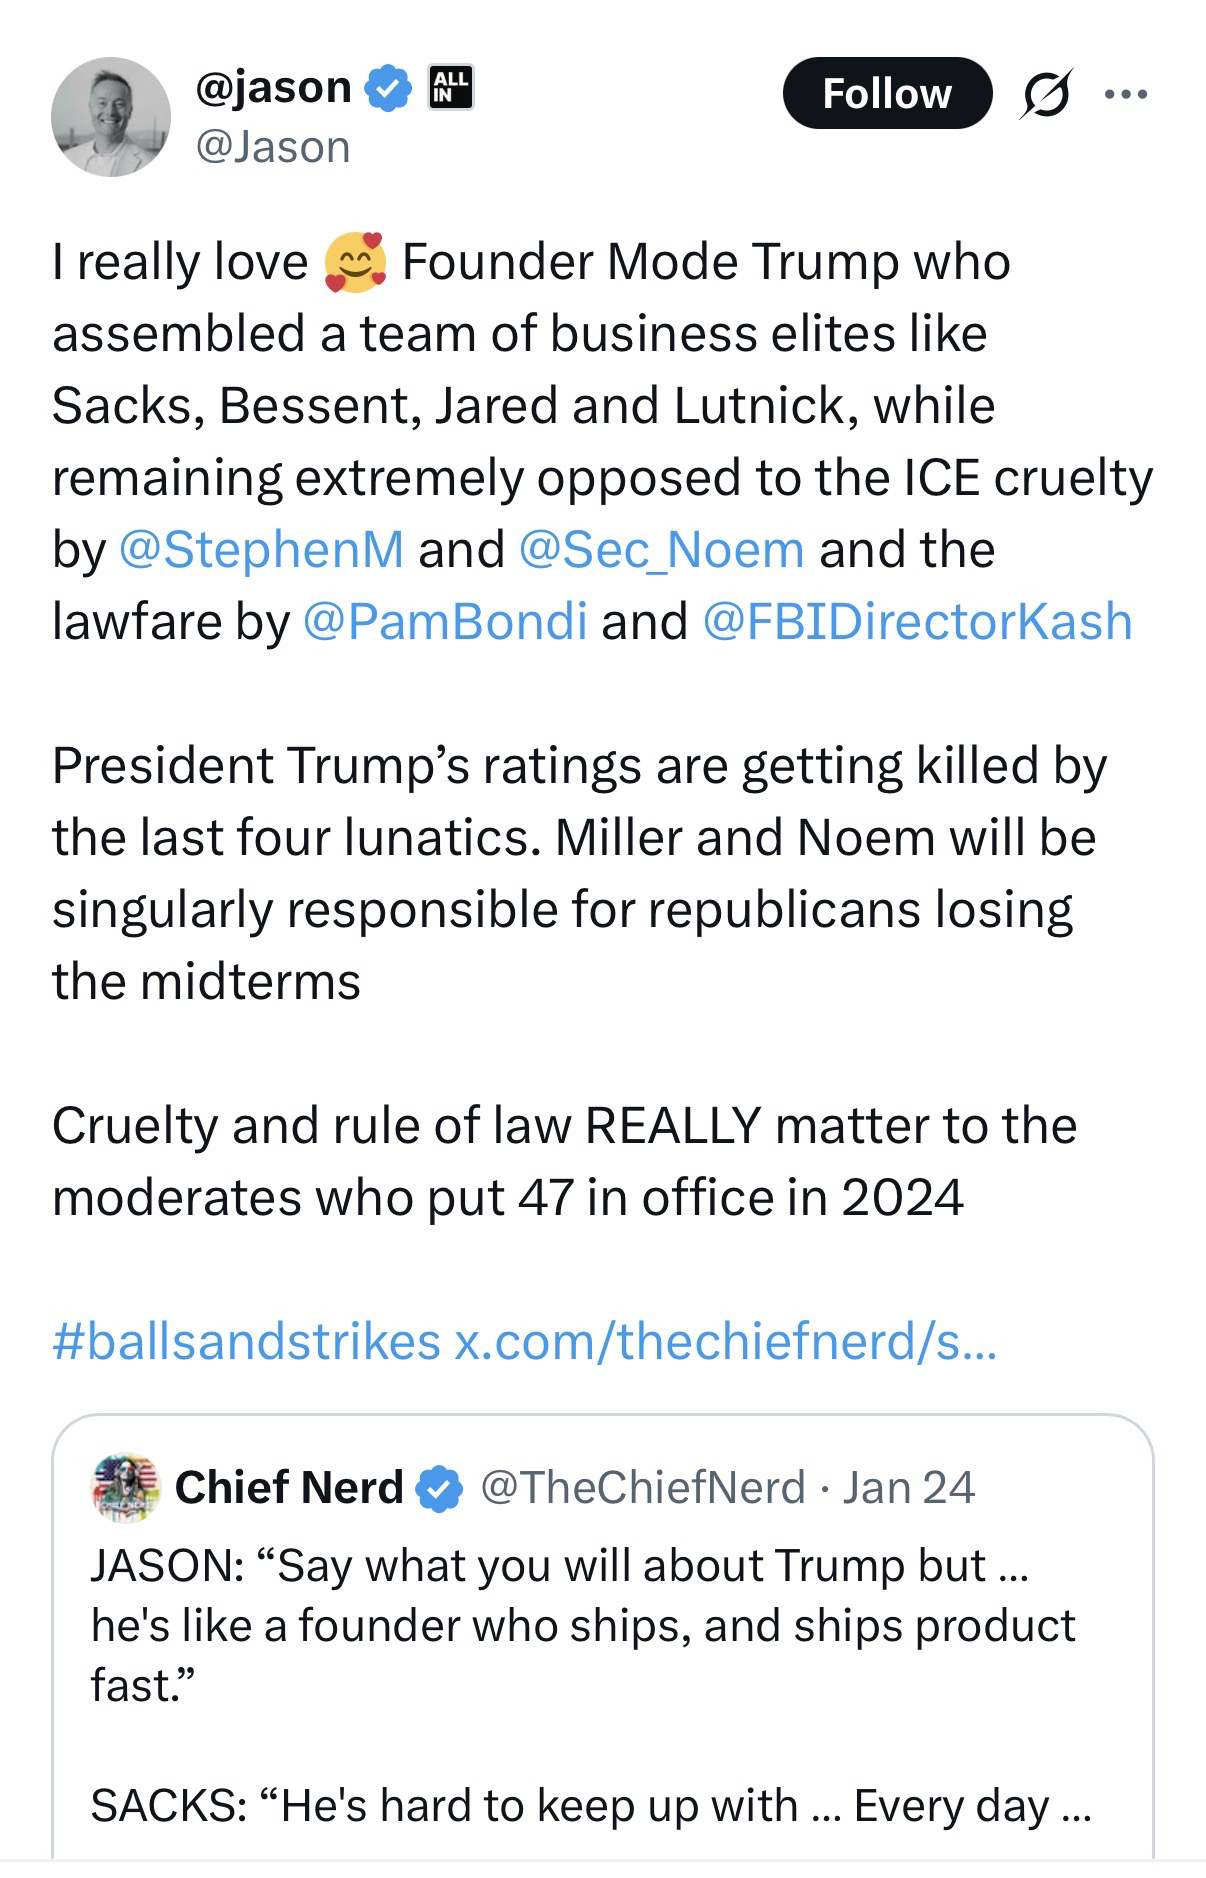
Task: Follow the x.com/thechiefnerd link
Action: (x=725, y=1341)
